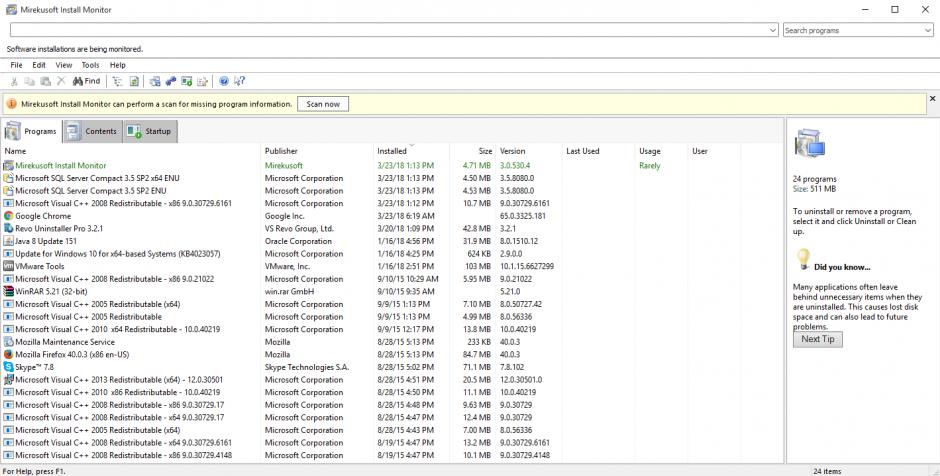Click the startup window toolbar icon
The width and height of the screenshot is (940, 476).
click(186, 81)
